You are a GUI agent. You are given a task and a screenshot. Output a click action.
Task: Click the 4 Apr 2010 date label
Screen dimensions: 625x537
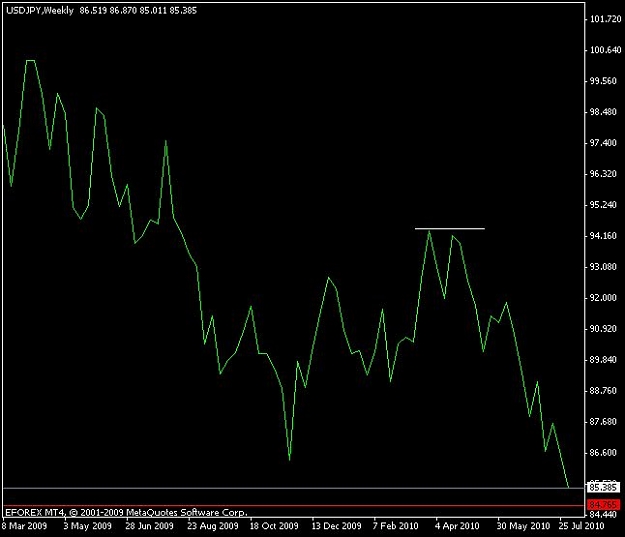coord(457,526)
